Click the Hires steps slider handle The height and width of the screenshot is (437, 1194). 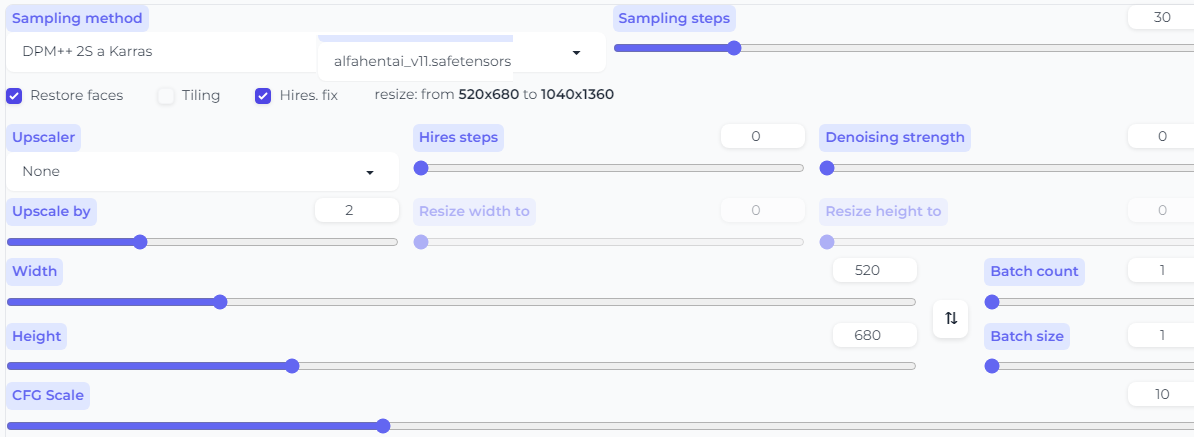[x=421, y=168]
